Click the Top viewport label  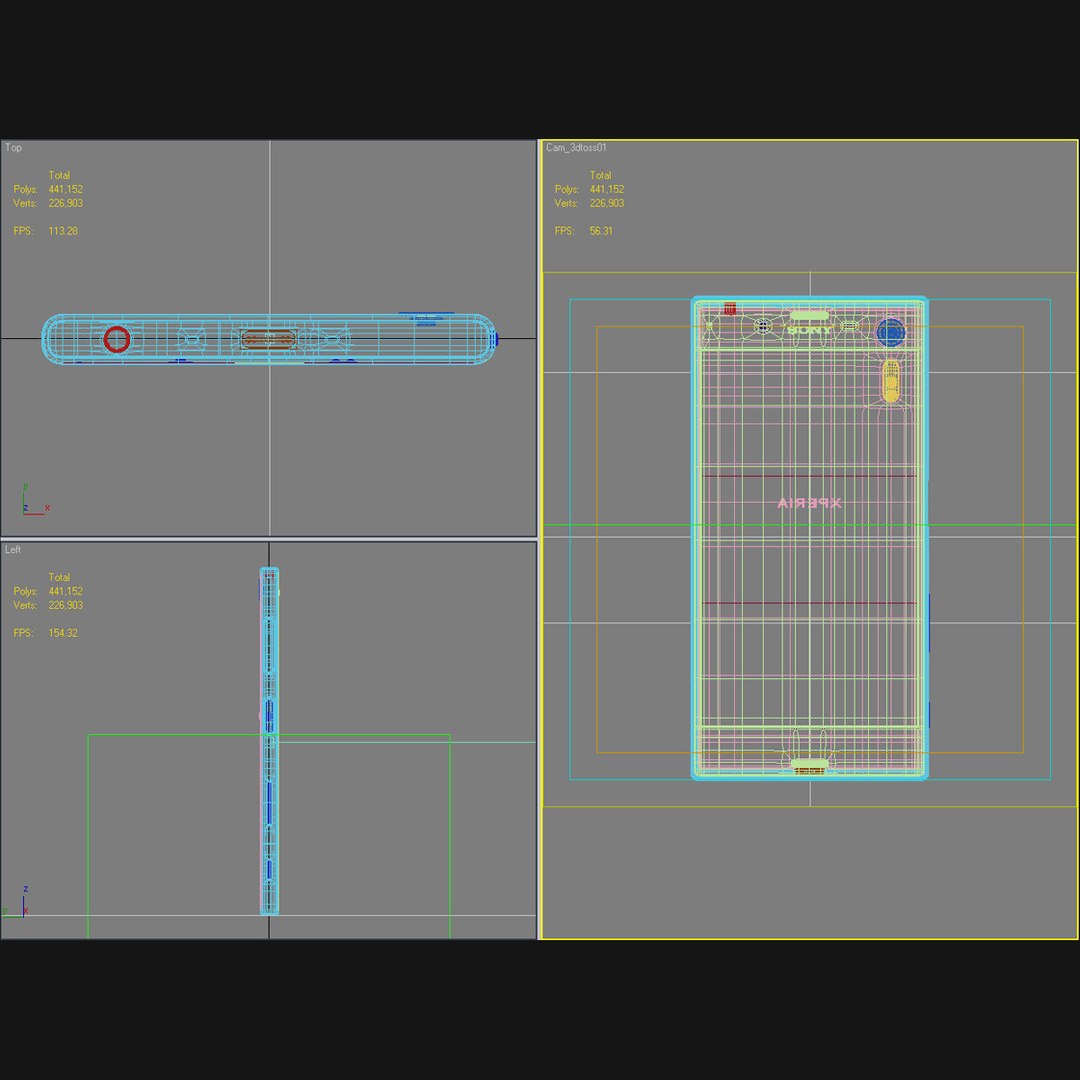(13, 147)
